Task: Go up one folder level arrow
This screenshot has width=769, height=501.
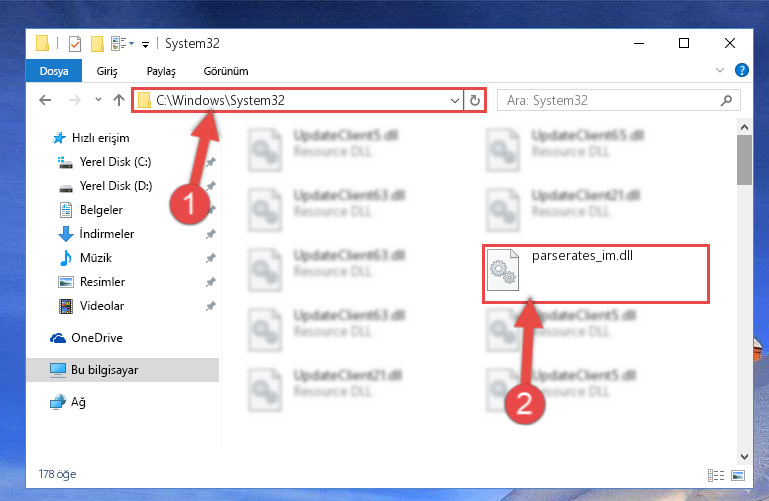Action: click(119, 100)
